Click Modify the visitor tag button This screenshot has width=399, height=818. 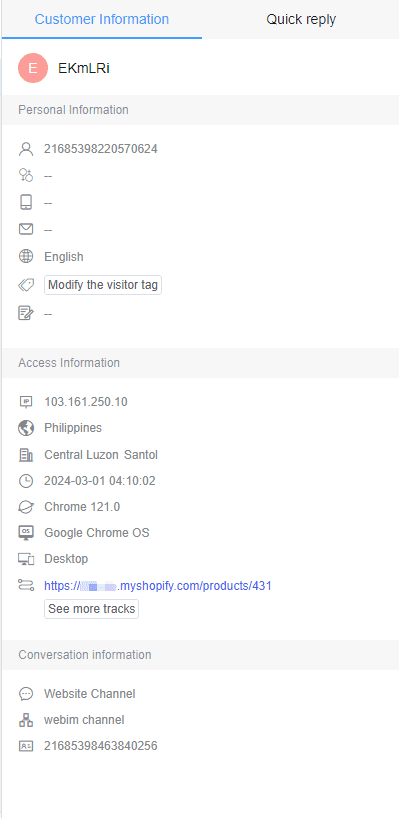103,285
